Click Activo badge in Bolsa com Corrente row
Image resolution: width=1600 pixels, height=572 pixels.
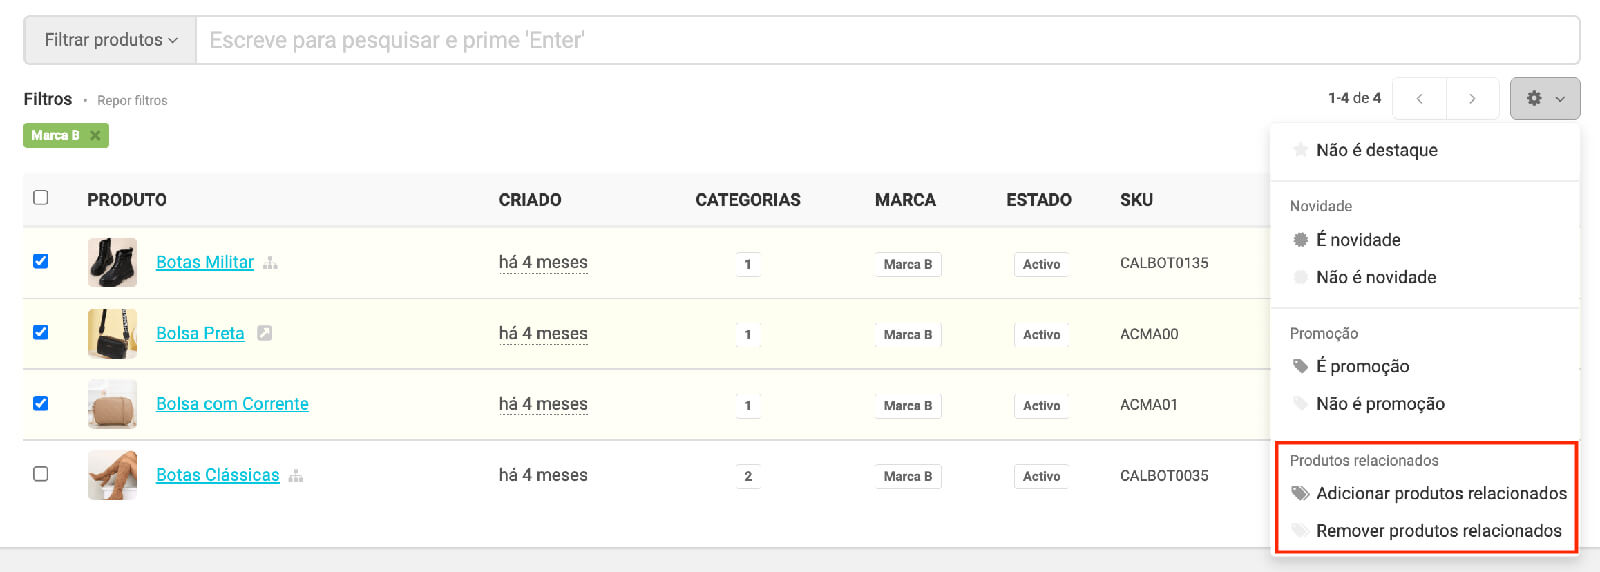1041,405
